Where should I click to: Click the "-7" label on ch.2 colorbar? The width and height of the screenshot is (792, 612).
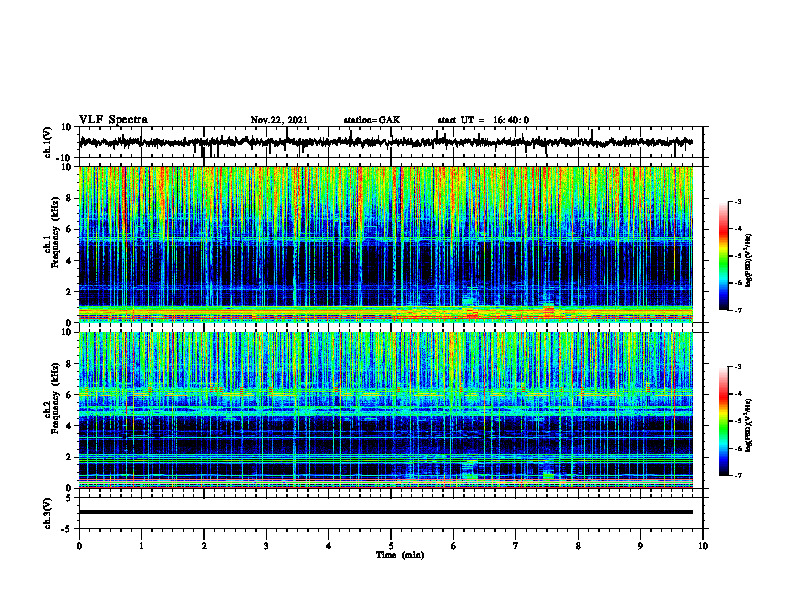[x=737, y=475]
